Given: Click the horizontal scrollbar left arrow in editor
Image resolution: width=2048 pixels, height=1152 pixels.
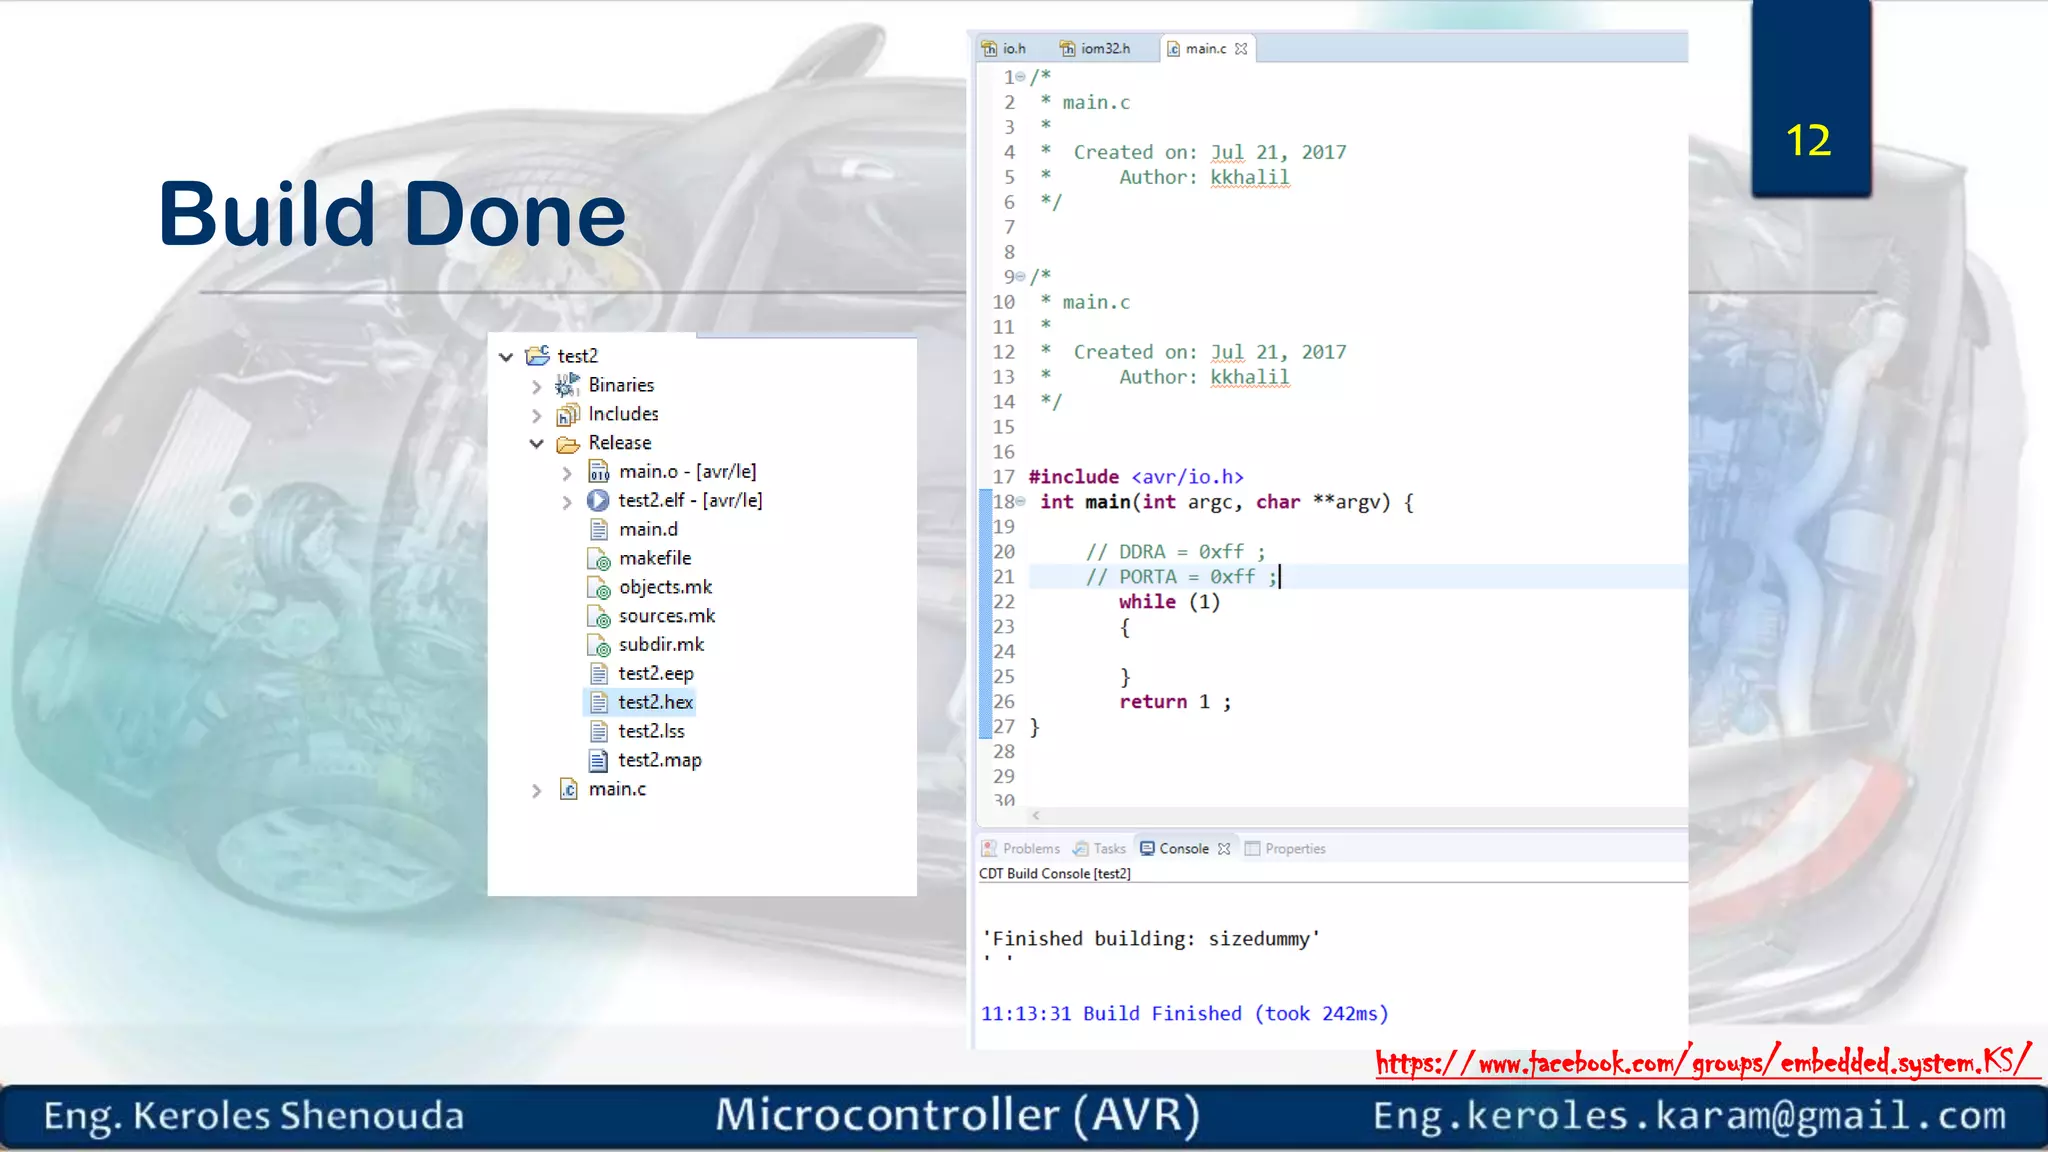Looking at the screenshot, I should click(x=1036, y=815).
